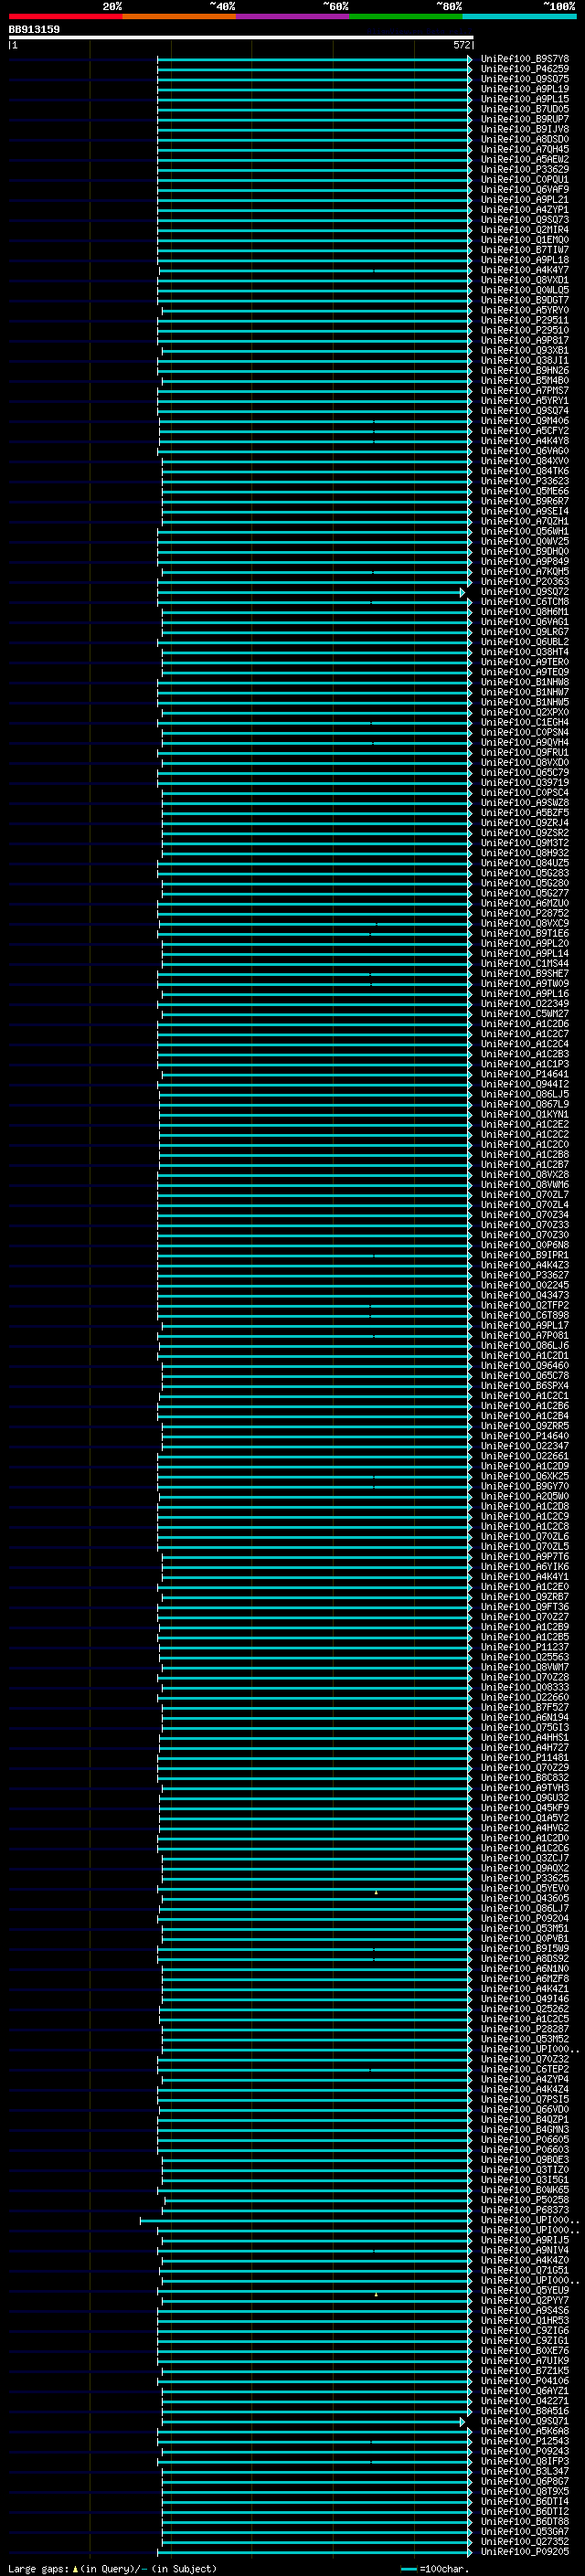The width and height of the screenshot is (585, 2576).
Task: Click the UniRef100_B9GY70 label
Action: pyautogui.click(x=525, y=1487)
